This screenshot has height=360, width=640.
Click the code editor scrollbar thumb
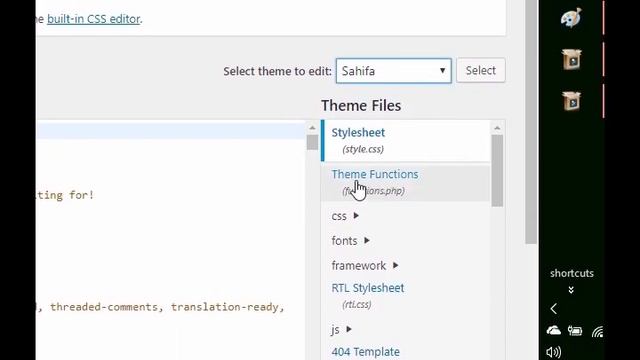[x=312, y=142]
